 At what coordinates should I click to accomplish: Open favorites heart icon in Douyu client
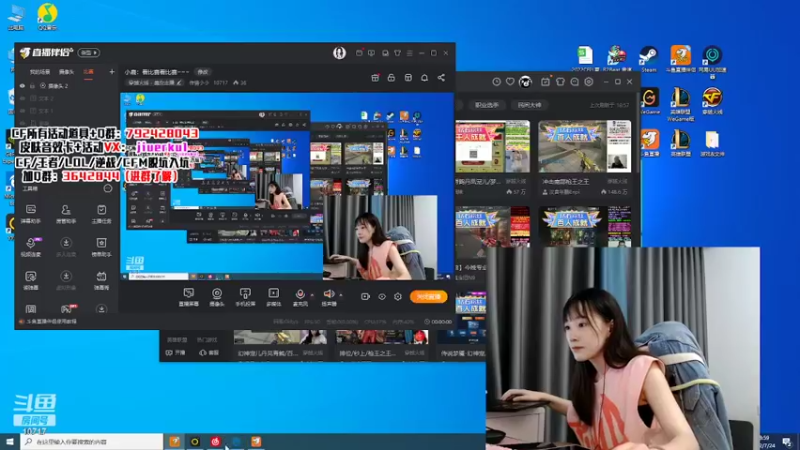pyautogui.click(x=510, y=82)
